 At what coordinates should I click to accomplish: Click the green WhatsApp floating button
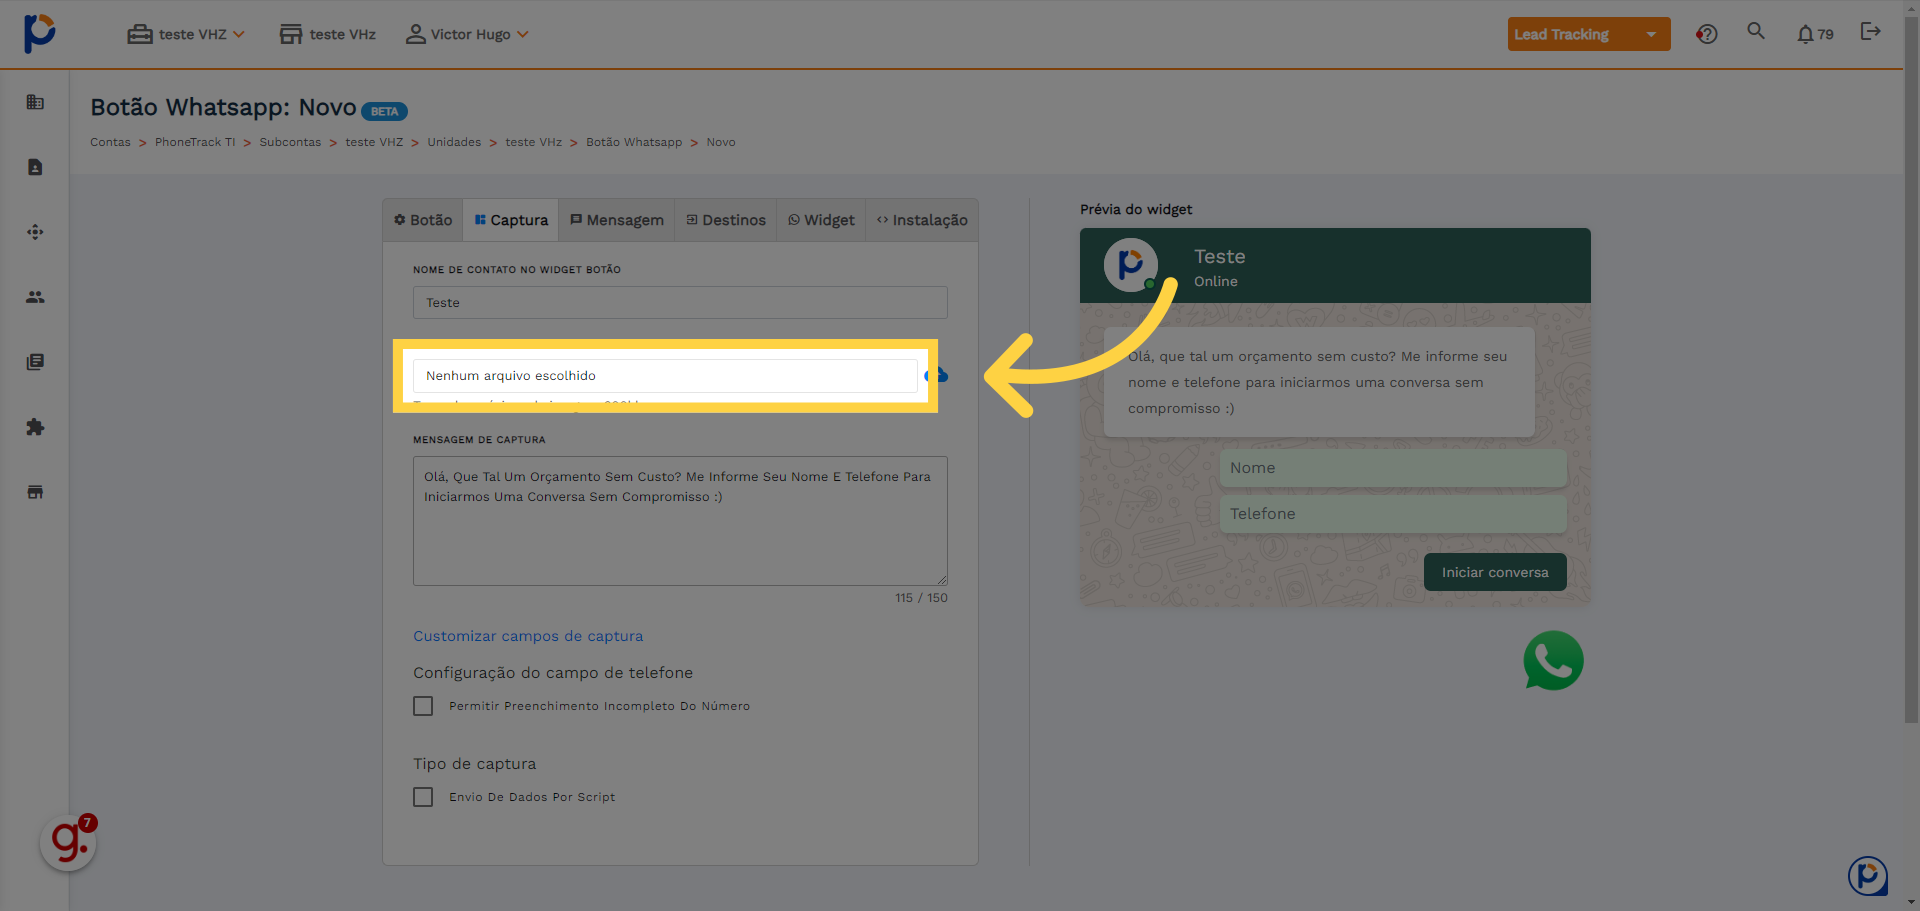pyautogui.click(x=1553, y=660)
